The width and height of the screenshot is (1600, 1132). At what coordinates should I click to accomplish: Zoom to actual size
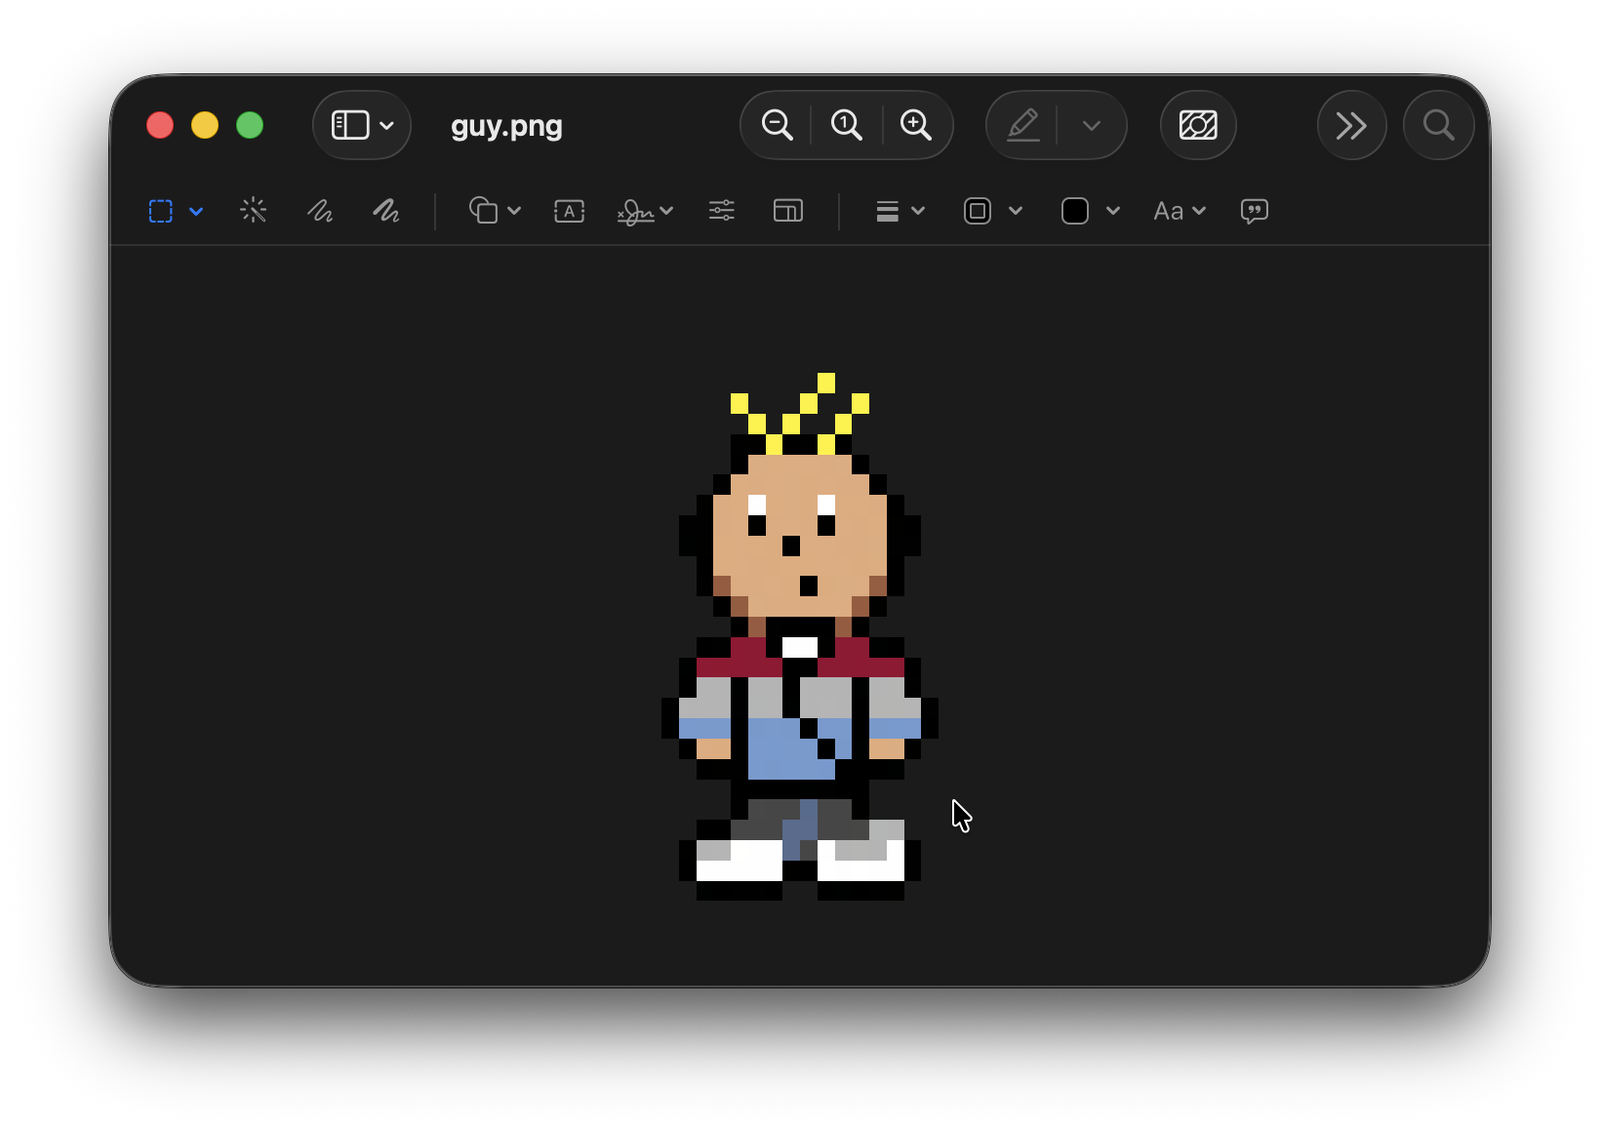(846, 125)
